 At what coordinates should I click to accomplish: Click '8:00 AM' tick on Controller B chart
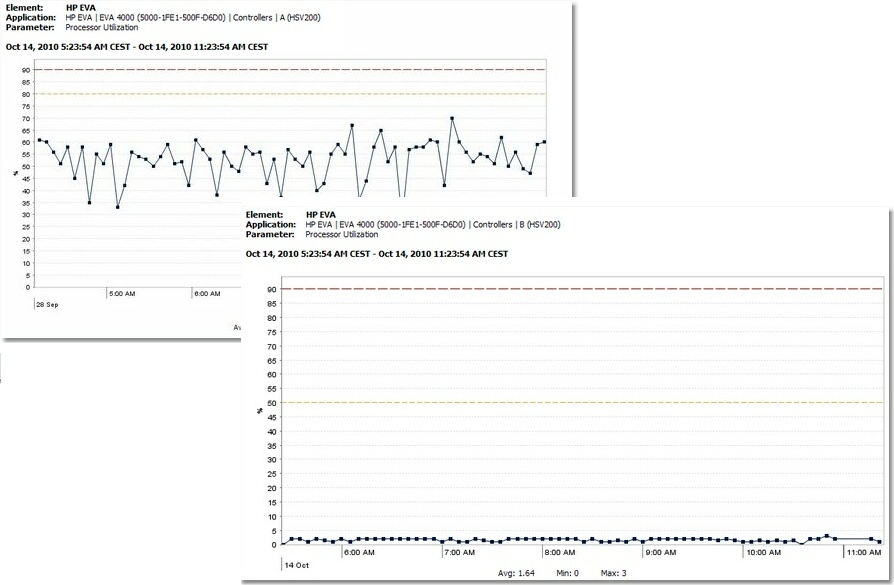coord(560,552)
